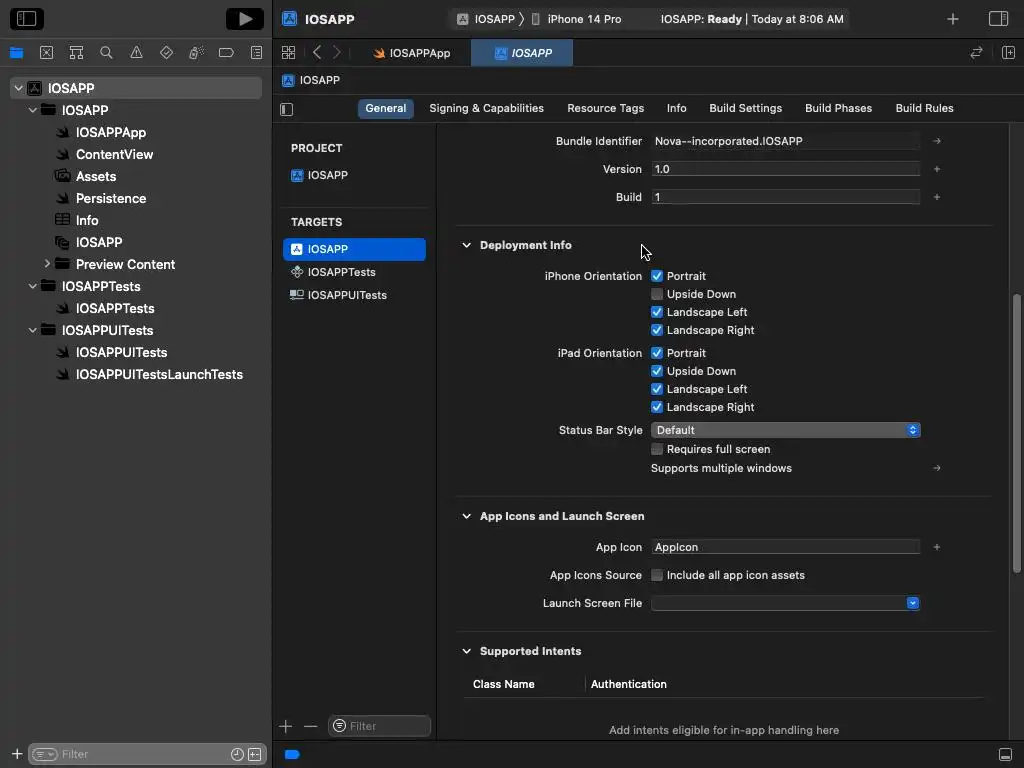Image resolution: width=1024 pixels, height=768 pixels.
Task: Run the app with the Play button
Action: [245, 19]
